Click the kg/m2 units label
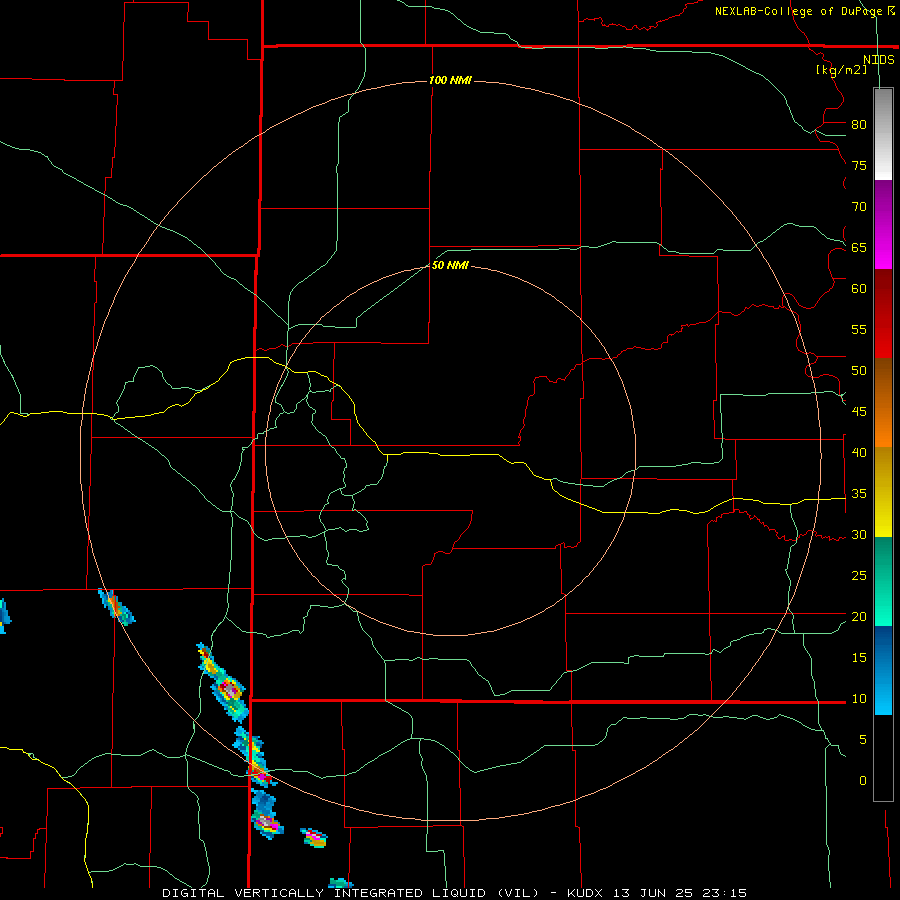 [x=841, y=70]
